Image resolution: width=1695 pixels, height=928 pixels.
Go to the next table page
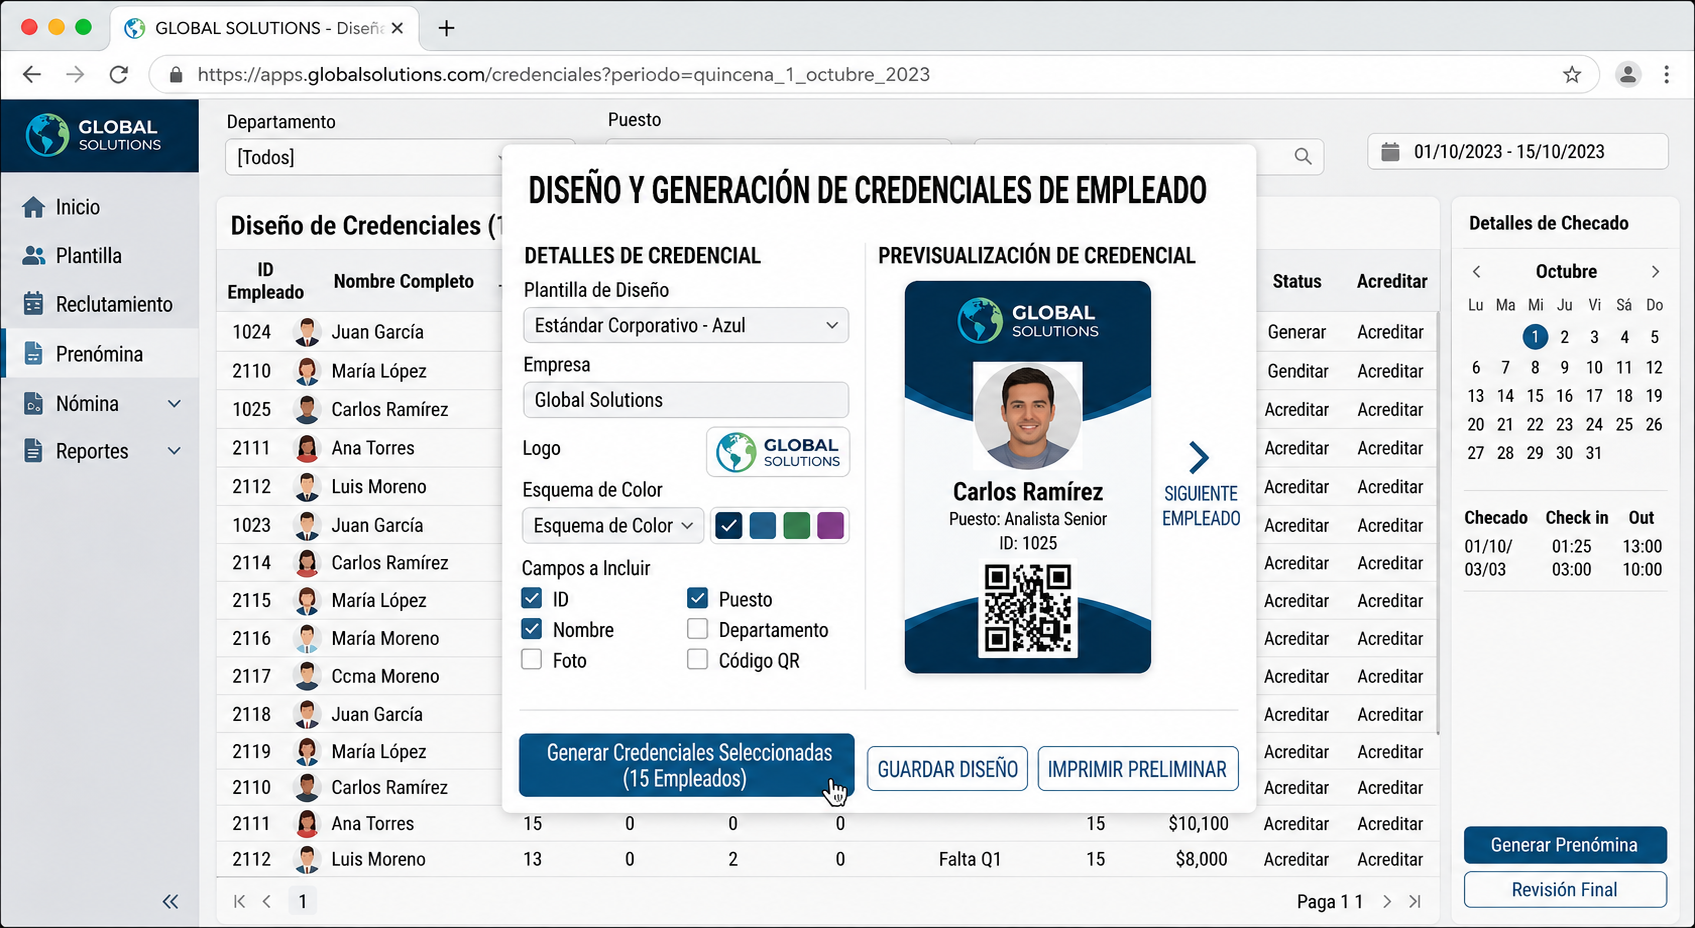click(x=1387, y=901)
